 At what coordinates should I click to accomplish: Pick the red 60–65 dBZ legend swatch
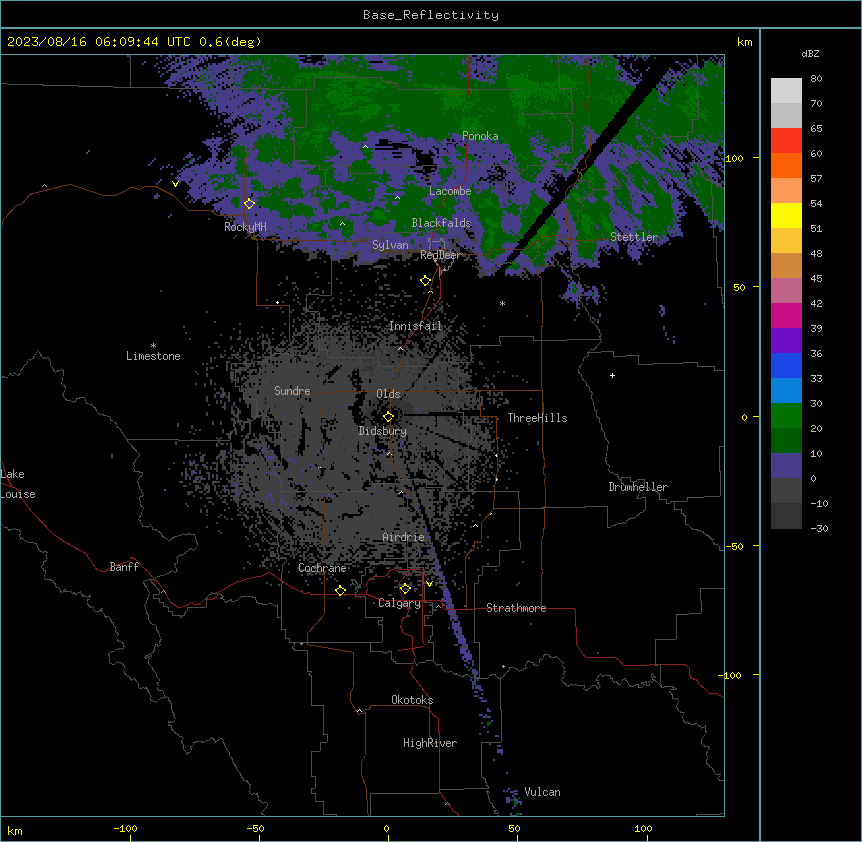point(786,141)
